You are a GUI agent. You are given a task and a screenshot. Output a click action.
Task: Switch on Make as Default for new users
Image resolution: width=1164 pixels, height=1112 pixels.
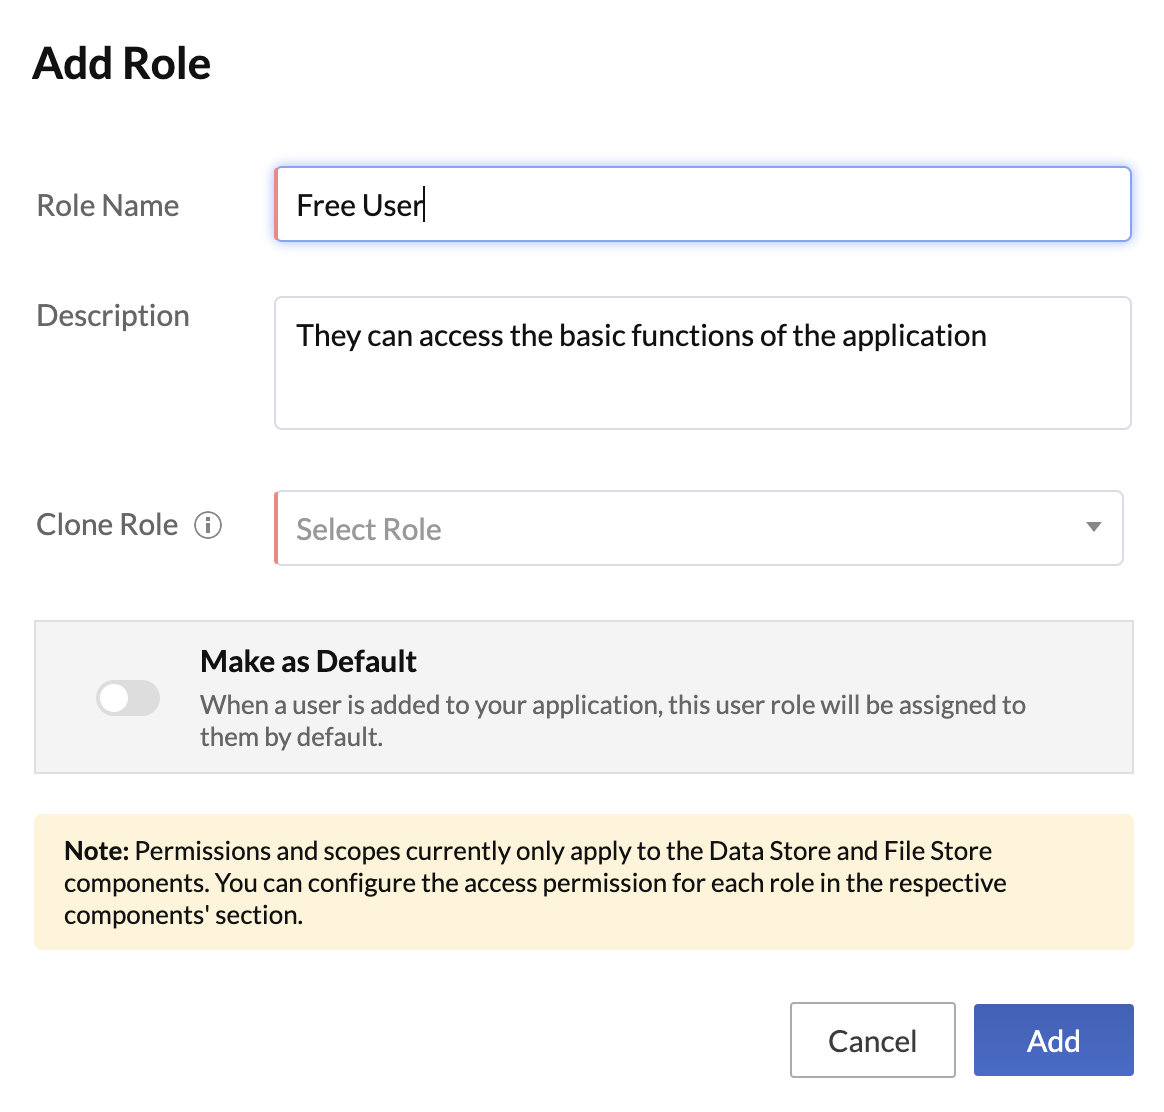128,698
